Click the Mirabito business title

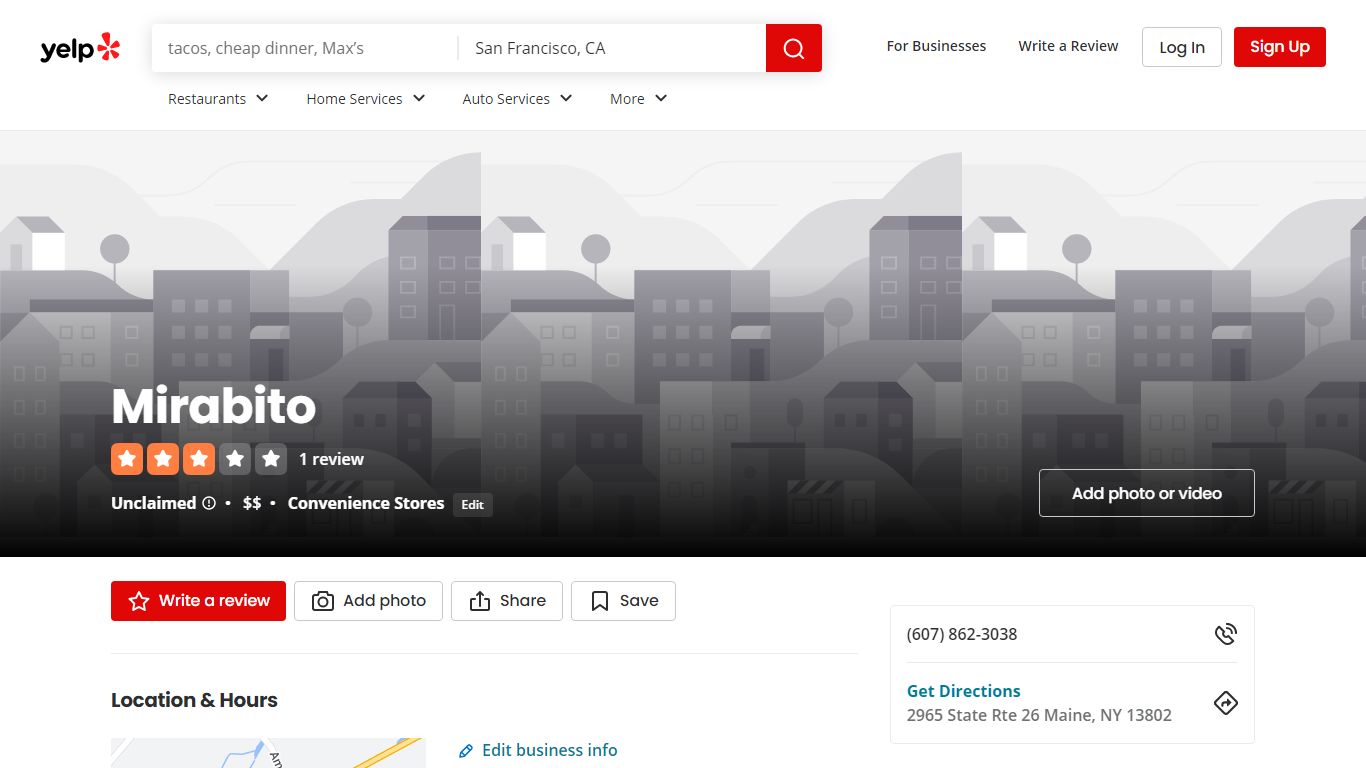(x=214, y=406)
